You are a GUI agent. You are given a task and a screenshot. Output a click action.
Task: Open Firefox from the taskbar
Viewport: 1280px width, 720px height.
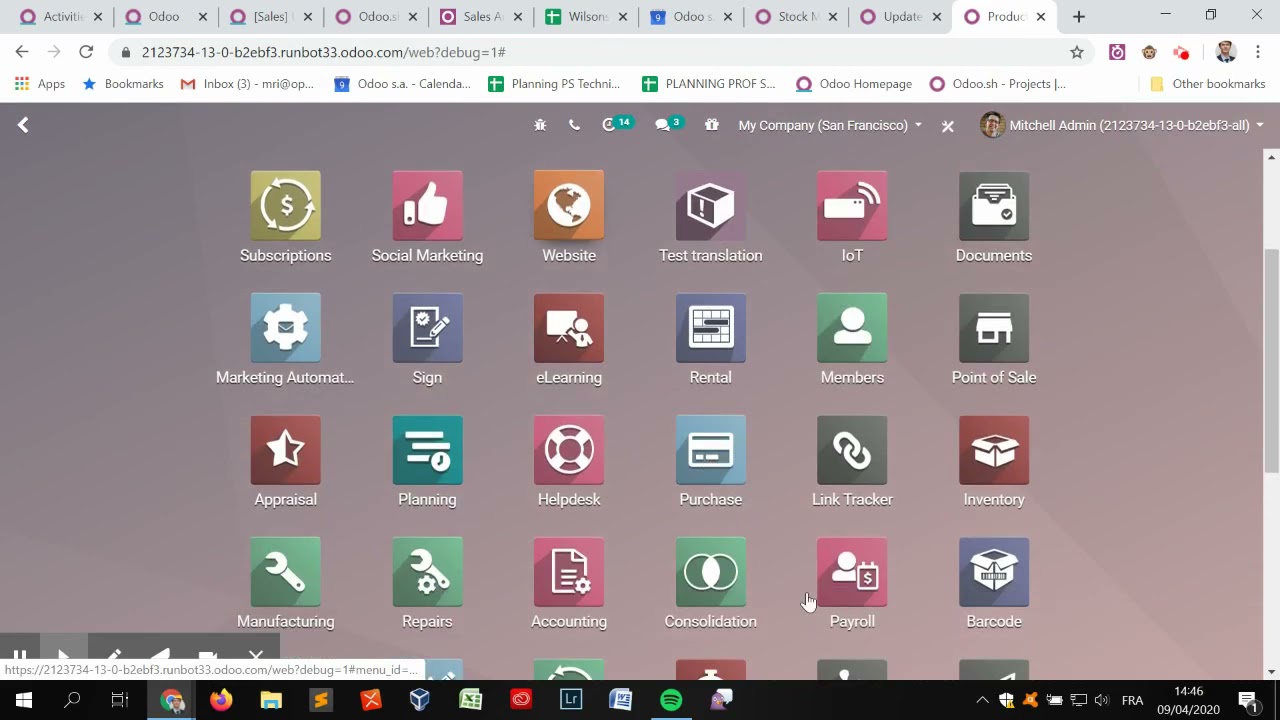[x=221, y=700]
